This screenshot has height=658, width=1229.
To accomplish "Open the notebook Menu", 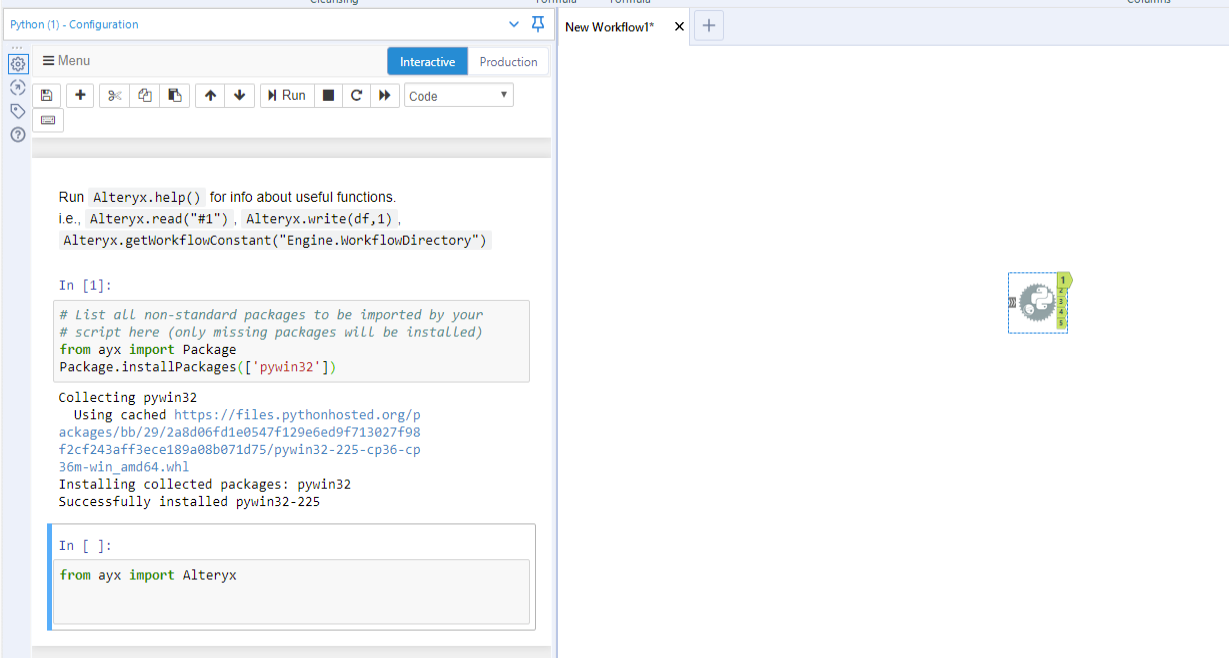I will (65, 60).
